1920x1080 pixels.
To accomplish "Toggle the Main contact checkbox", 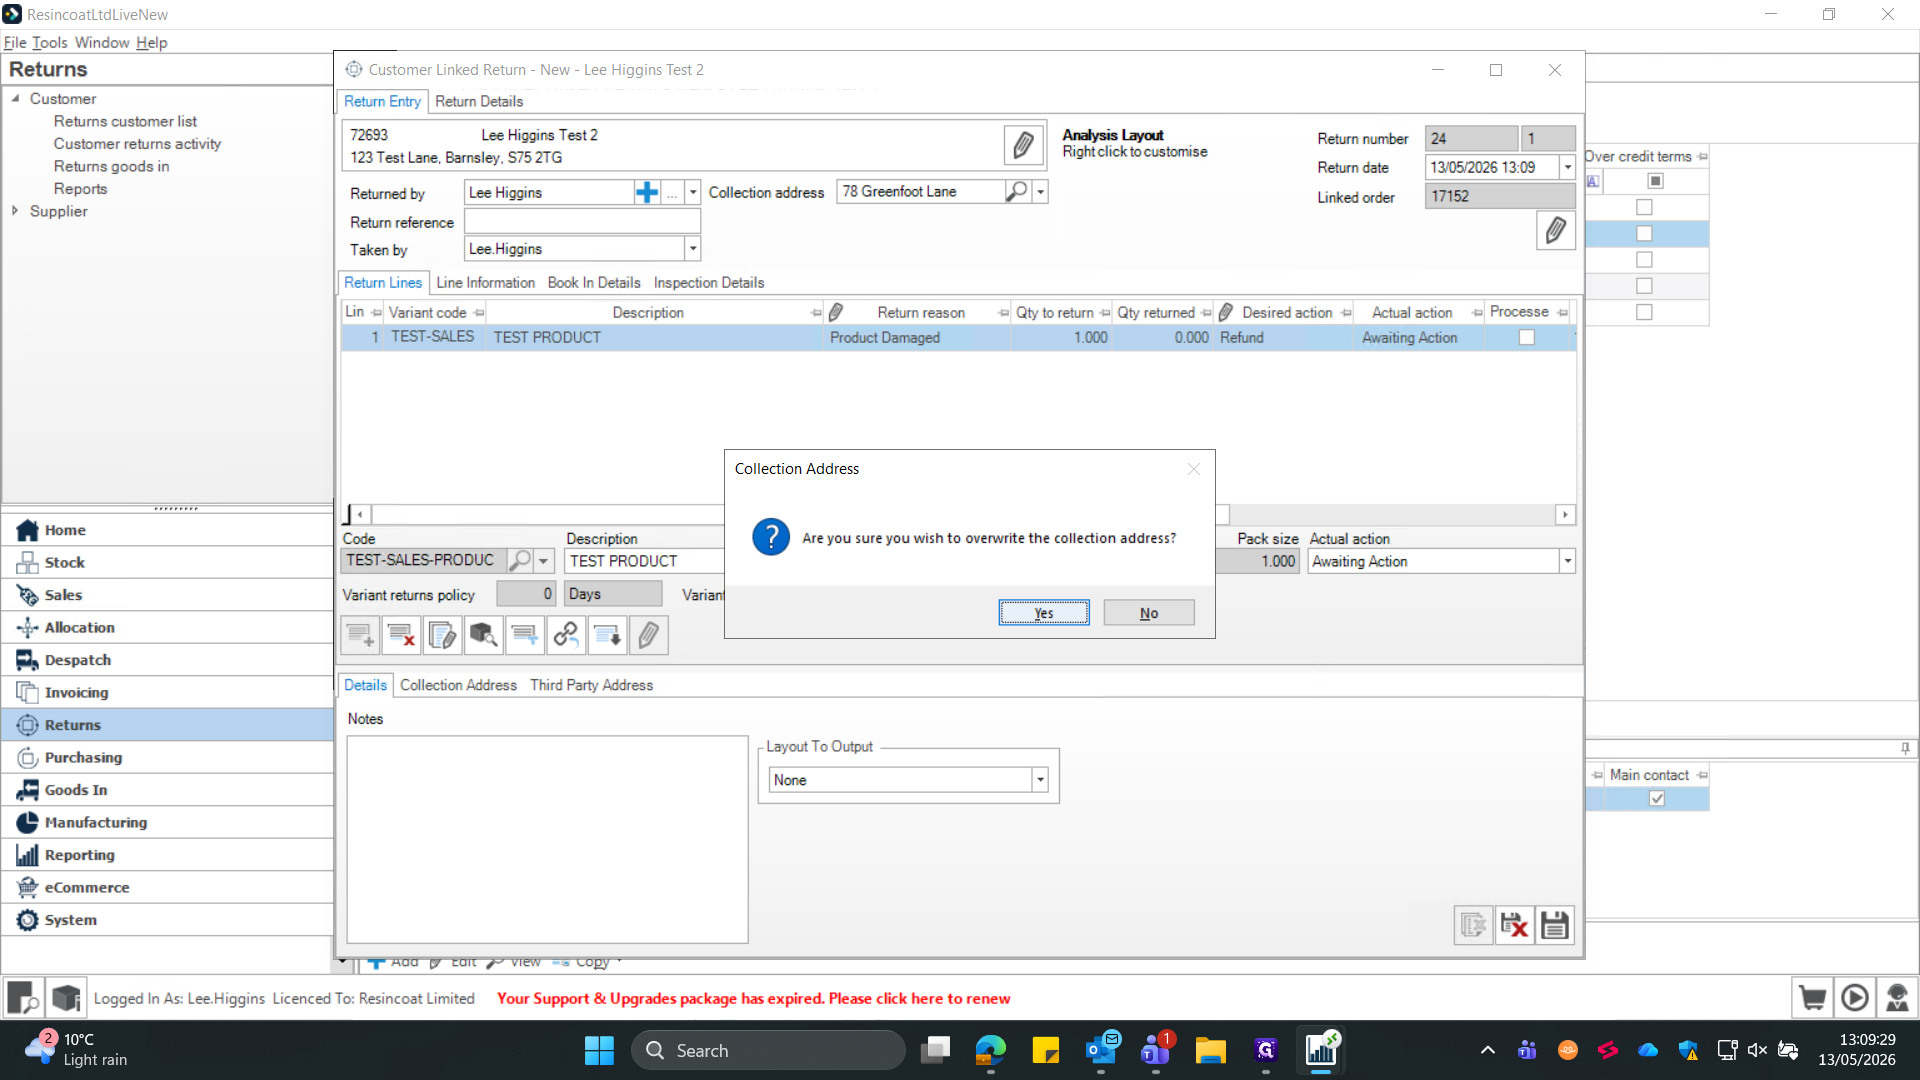I will coord(1657,798).
